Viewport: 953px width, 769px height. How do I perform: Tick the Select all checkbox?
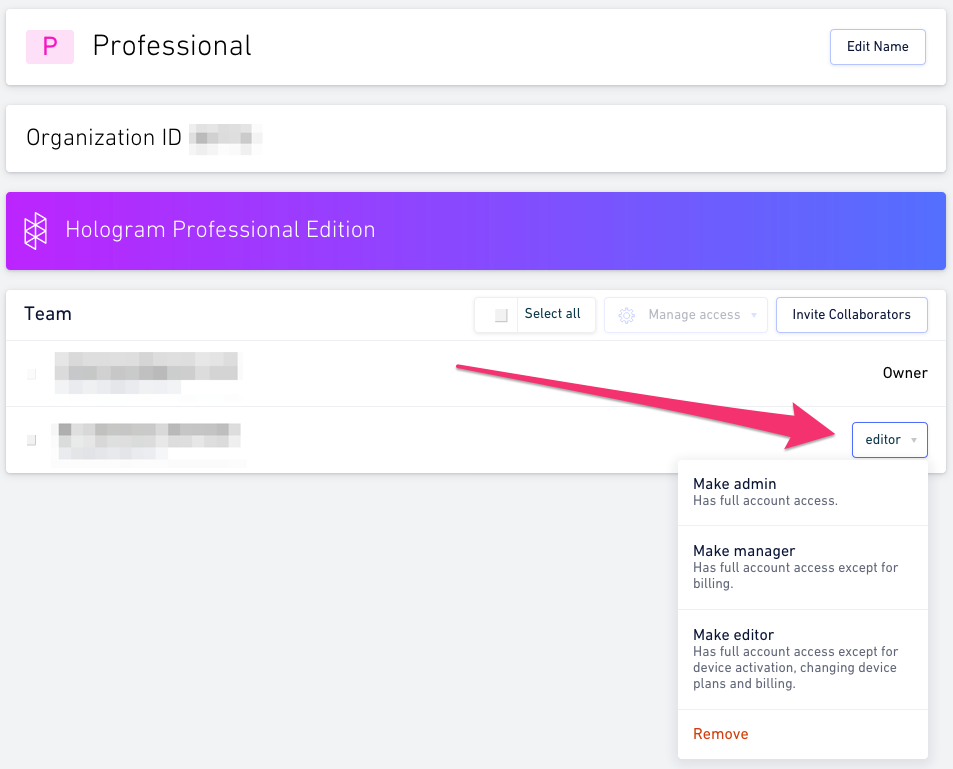point(501,315)
